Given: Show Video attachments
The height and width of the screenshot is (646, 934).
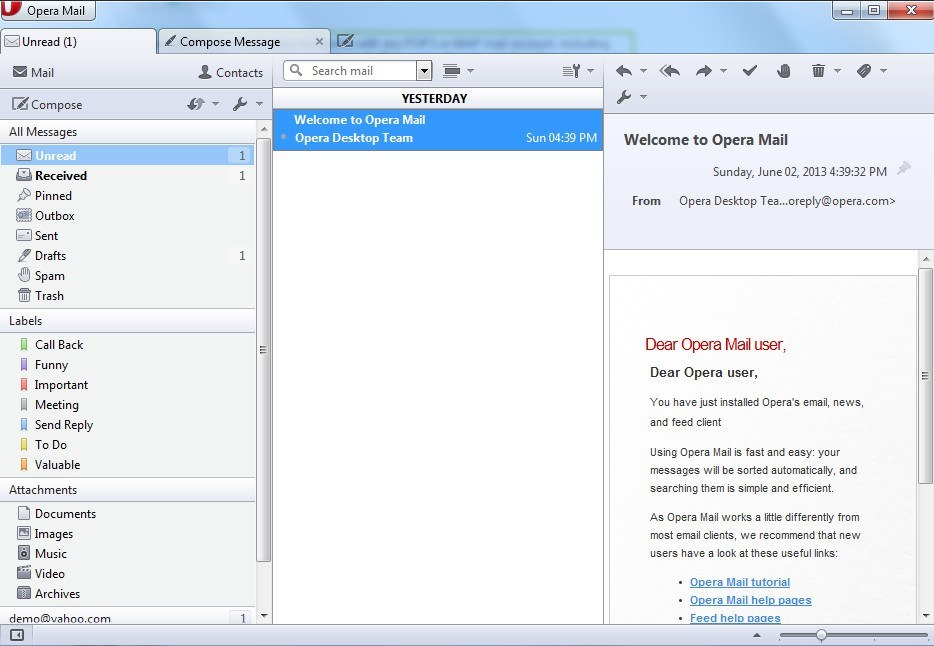Looking at the screenshot, I should point(127,573).
